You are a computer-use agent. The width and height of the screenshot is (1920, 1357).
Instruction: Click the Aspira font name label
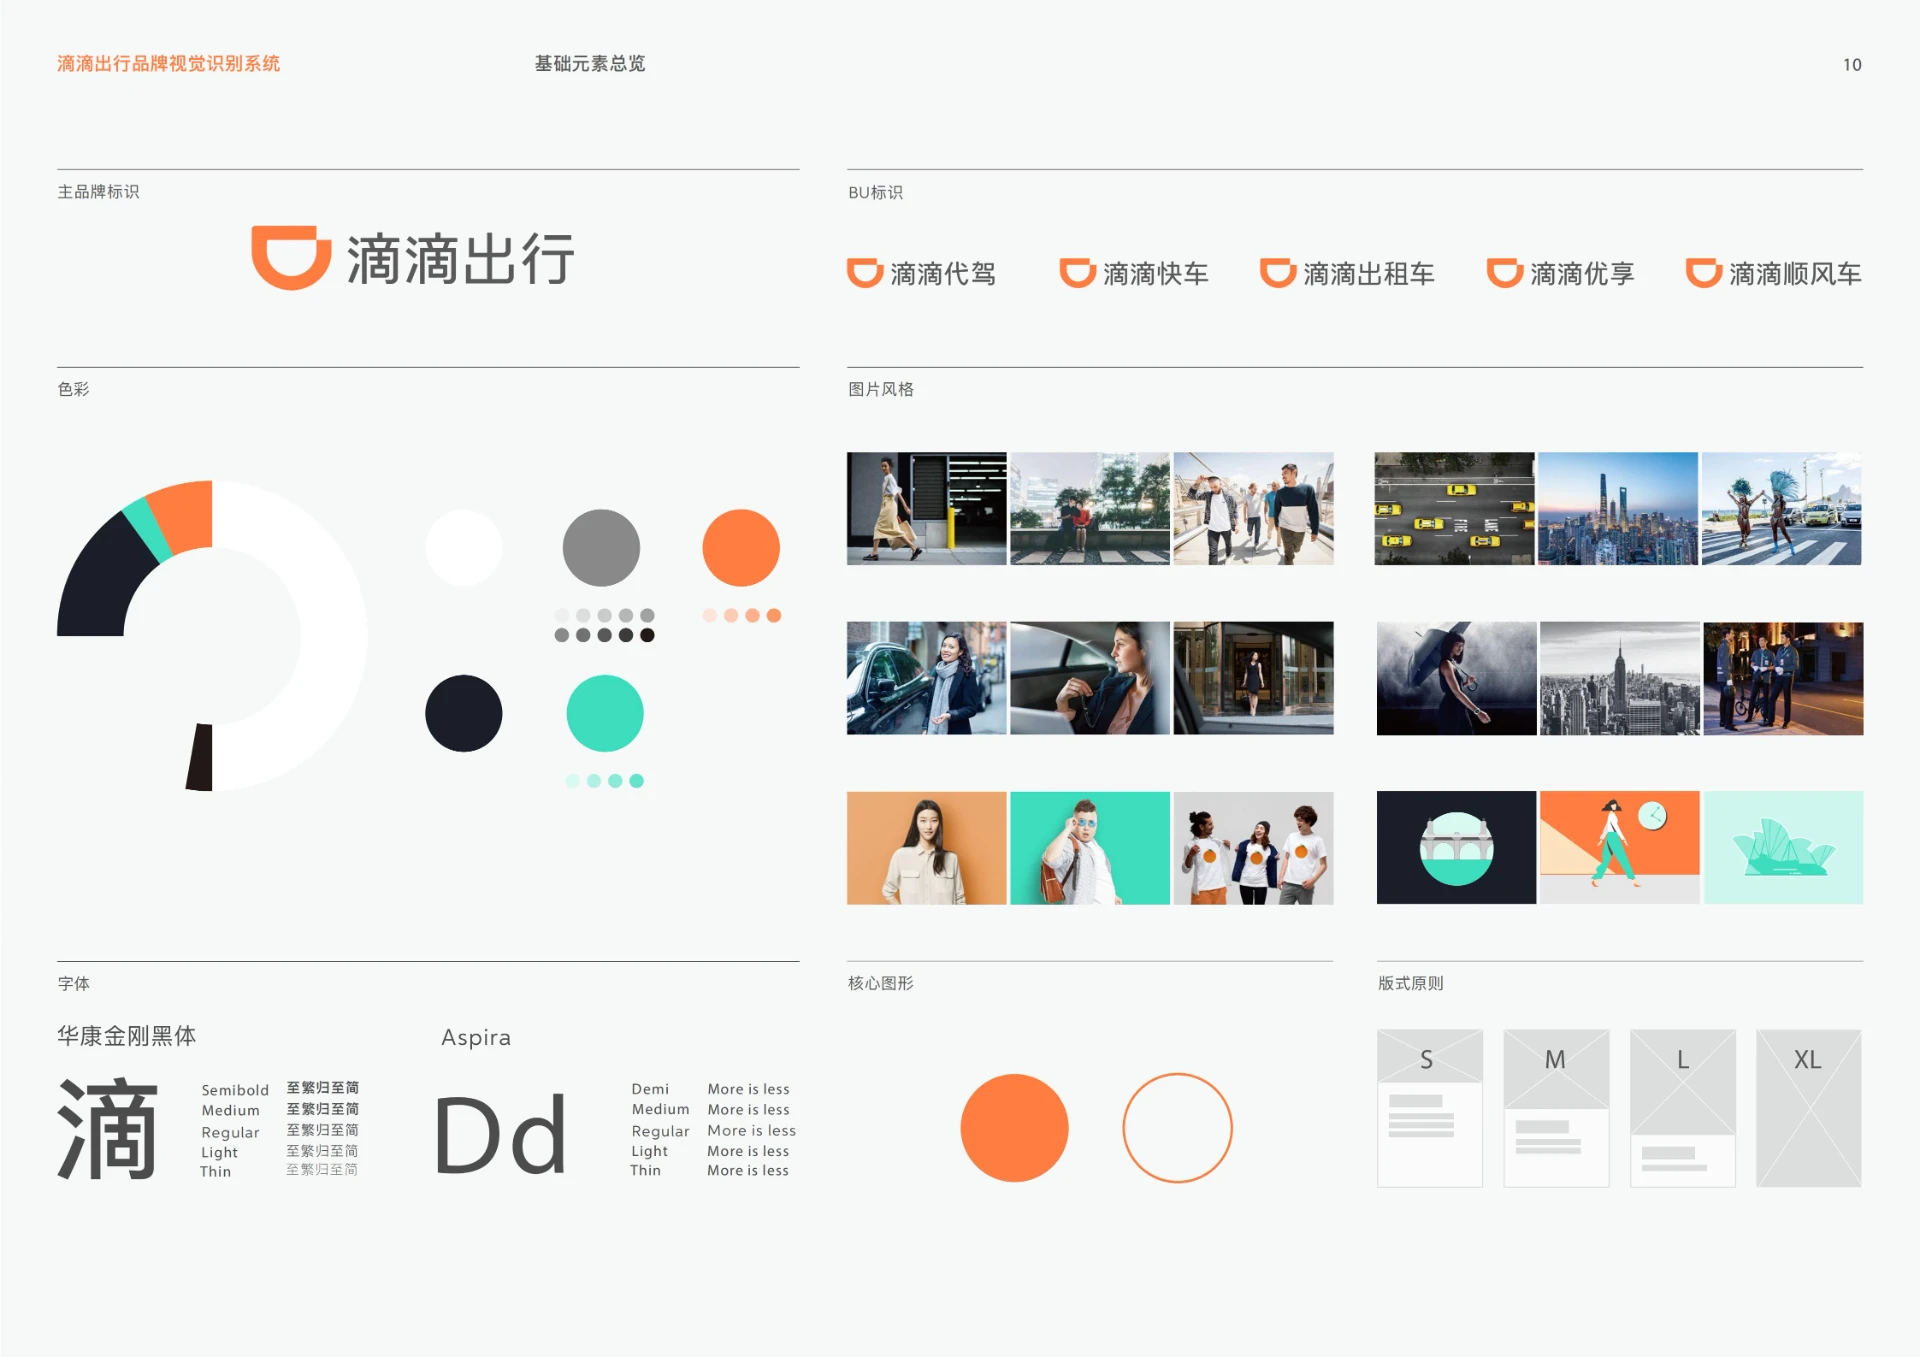point(477,1038)
